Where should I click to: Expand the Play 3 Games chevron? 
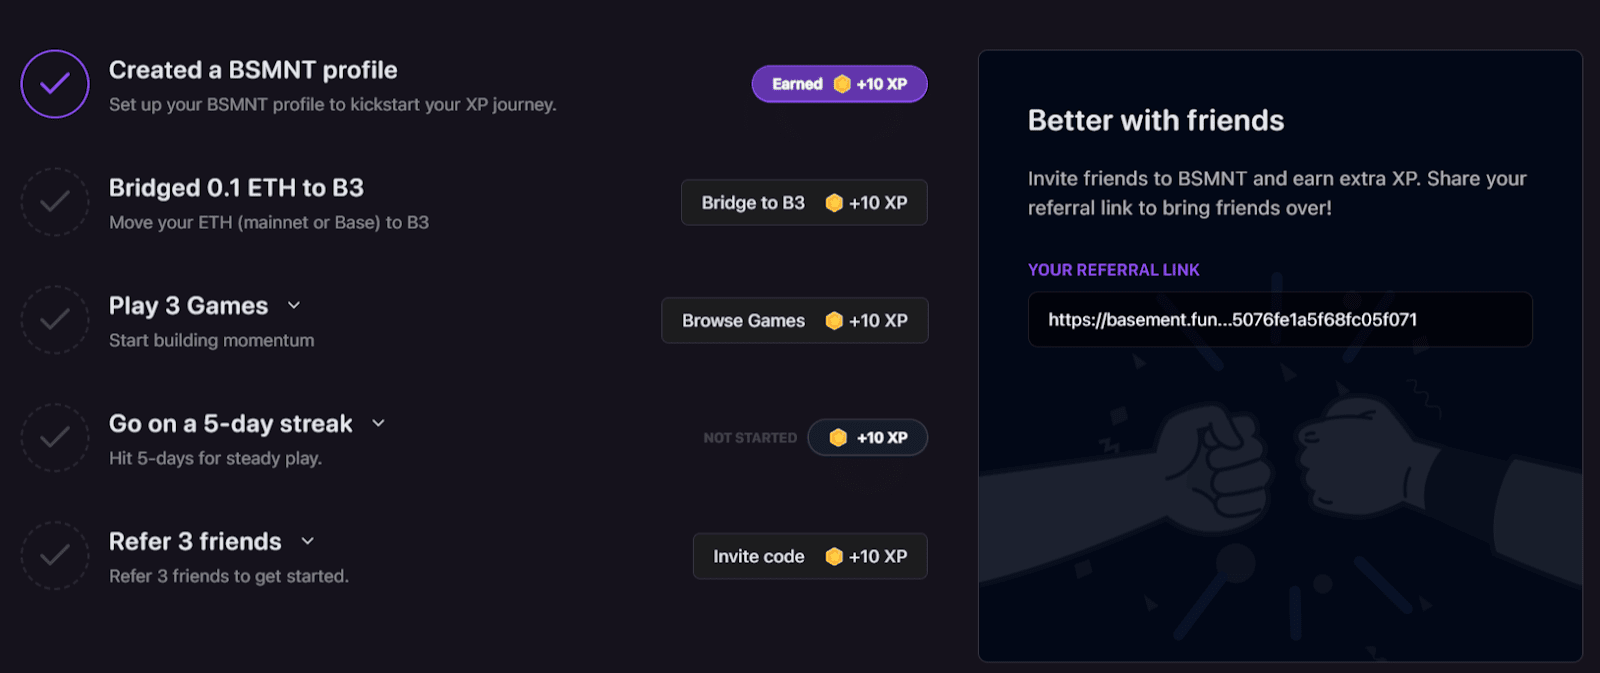(294, 306)
